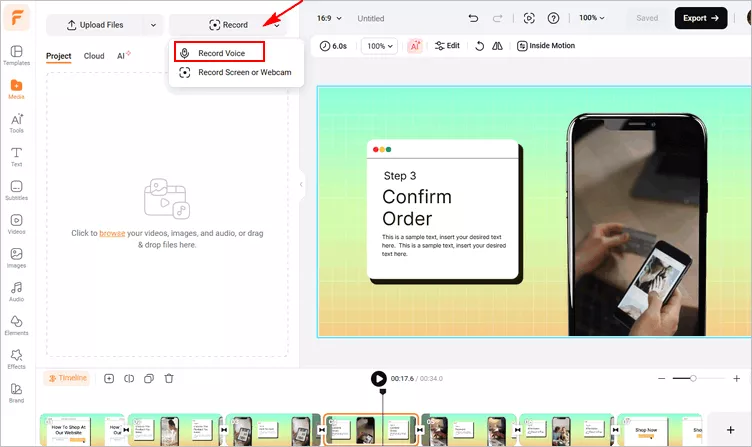Split the scene in timeline toolbar

pyautogui.click(x=129, y=378)
